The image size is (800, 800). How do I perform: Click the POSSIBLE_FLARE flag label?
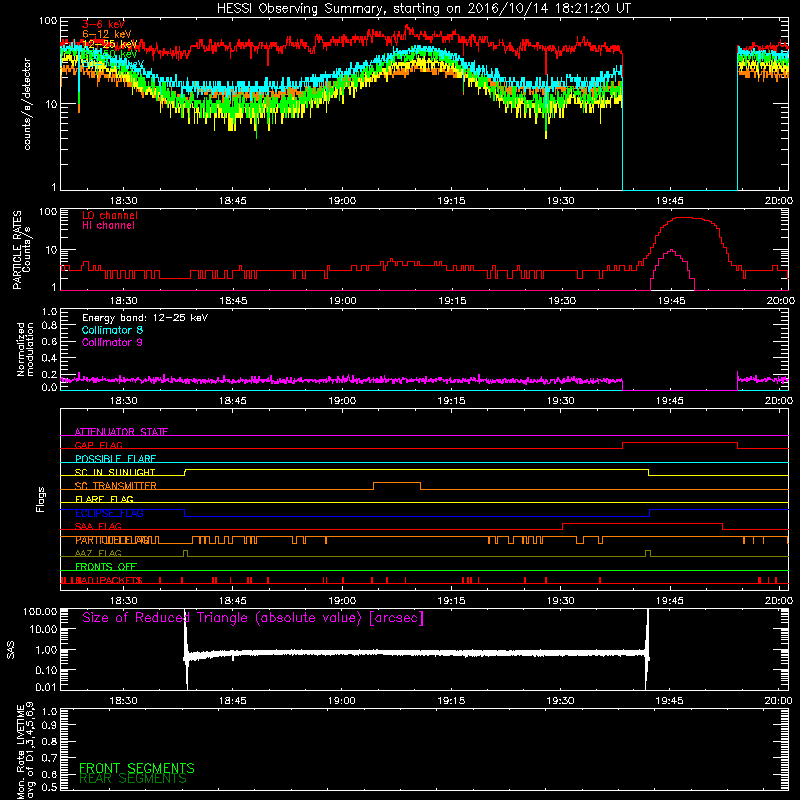(115, 459)
